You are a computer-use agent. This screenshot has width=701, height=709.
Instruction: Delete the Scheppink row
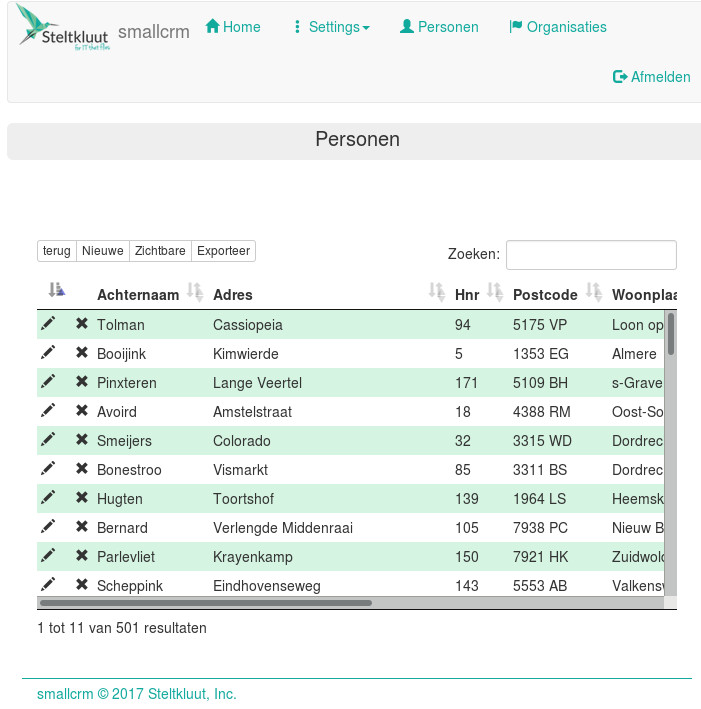[x=82, y=584]
